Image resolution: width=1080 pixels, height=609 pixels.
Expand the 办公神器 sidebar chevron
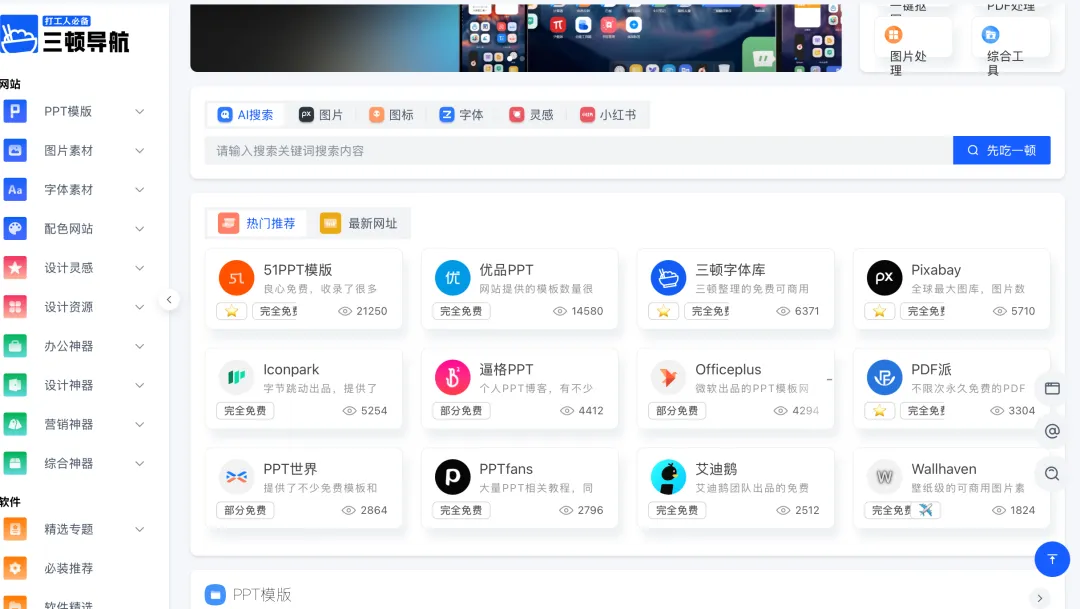coord(139,347)
